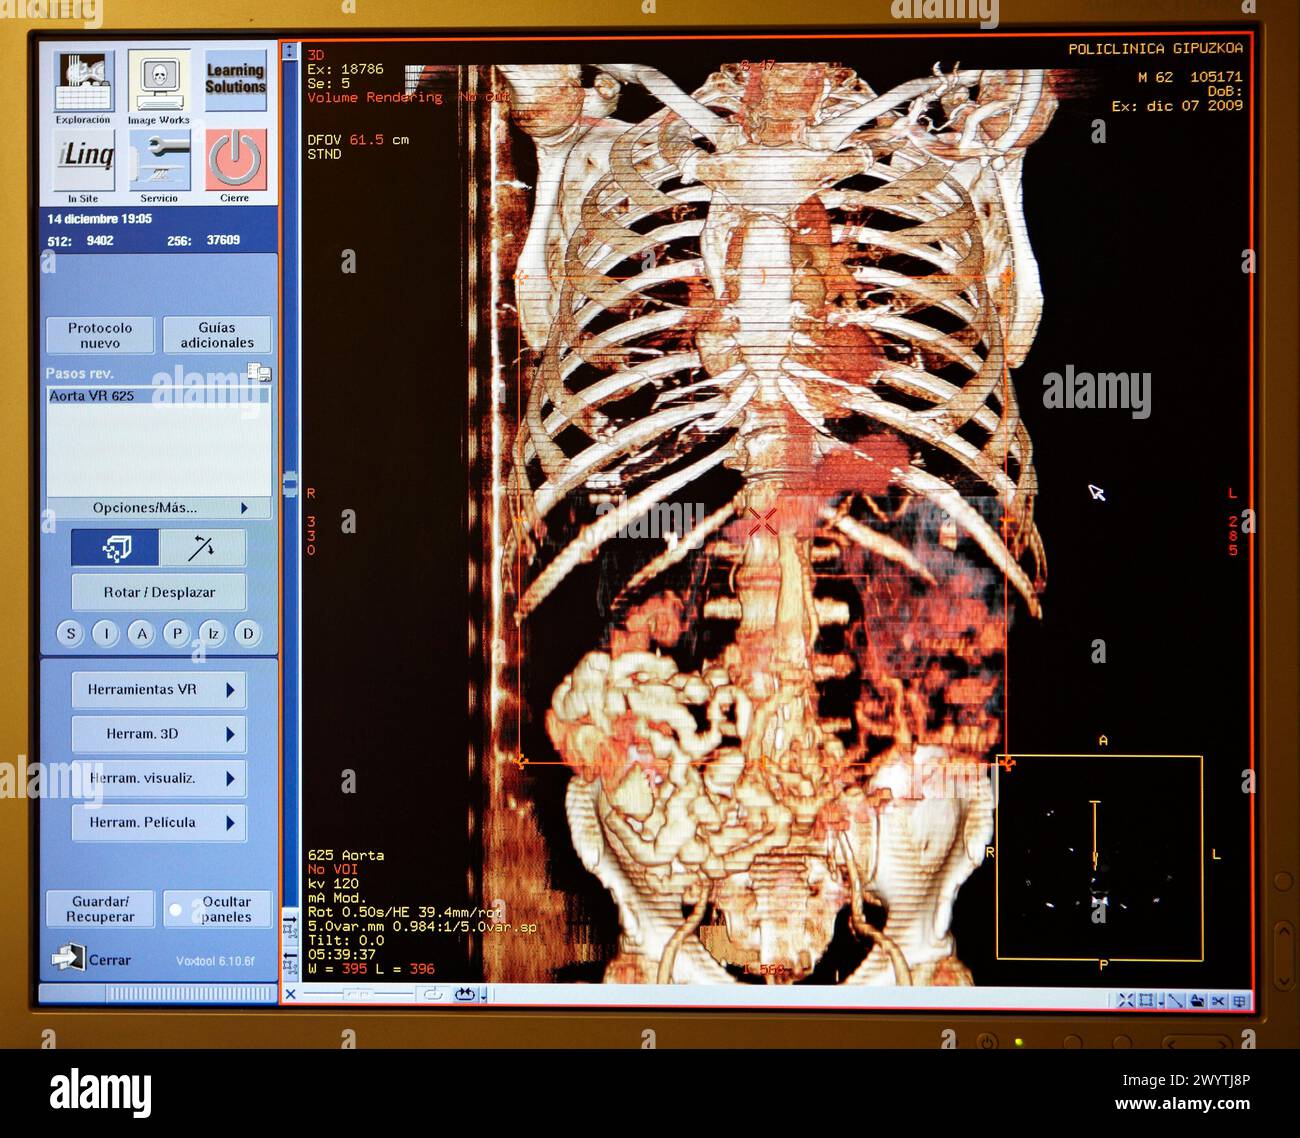This screenshot has width=1300, height=1138.
Task: Expand the Opciones/Más... menu
Action: [159, 508]
